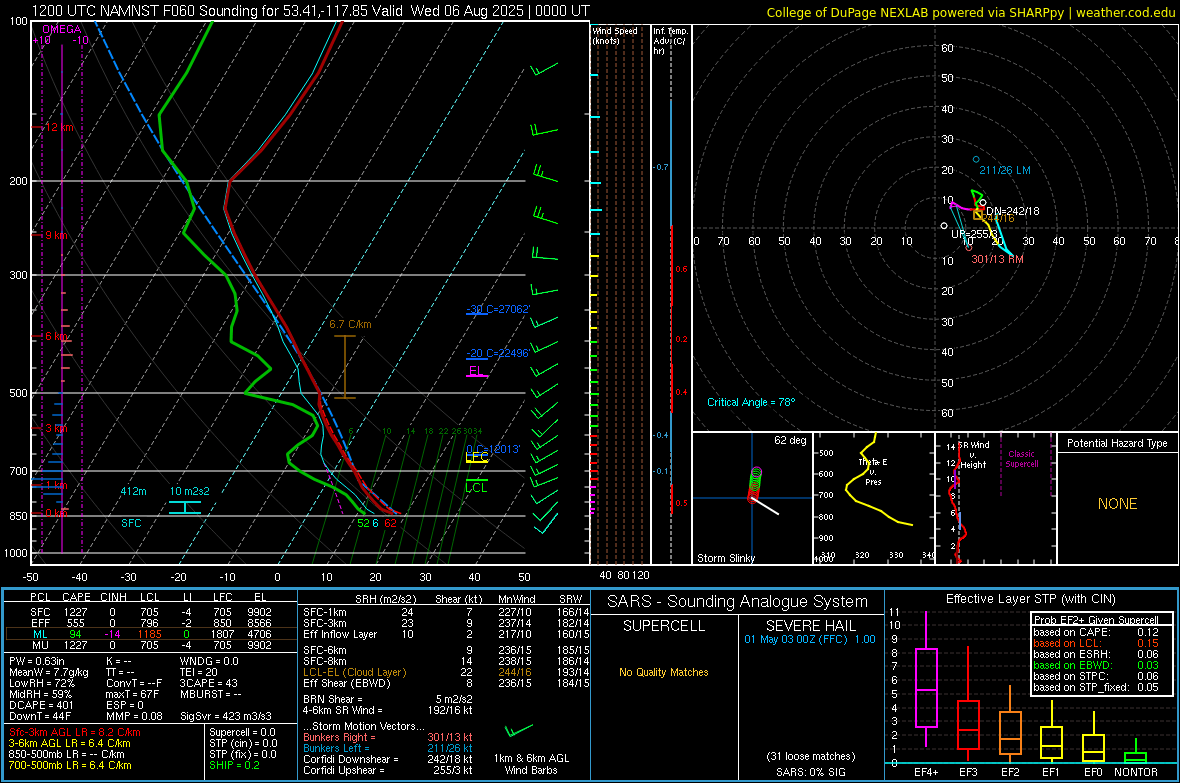This screenshot has height=783, width=1180.
Task: Click the (31 loose matches) text
Action: coord(811,756)
